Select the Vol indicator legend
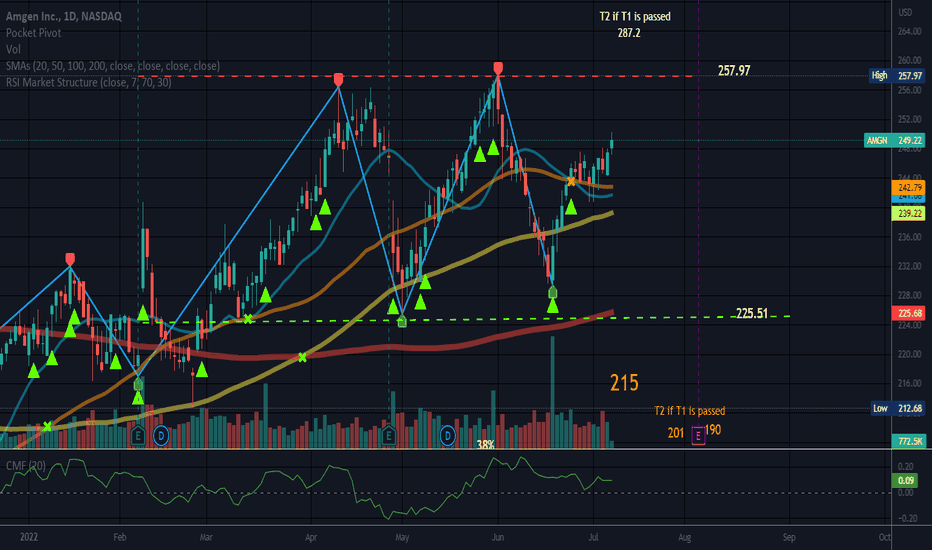 point(13,49)
